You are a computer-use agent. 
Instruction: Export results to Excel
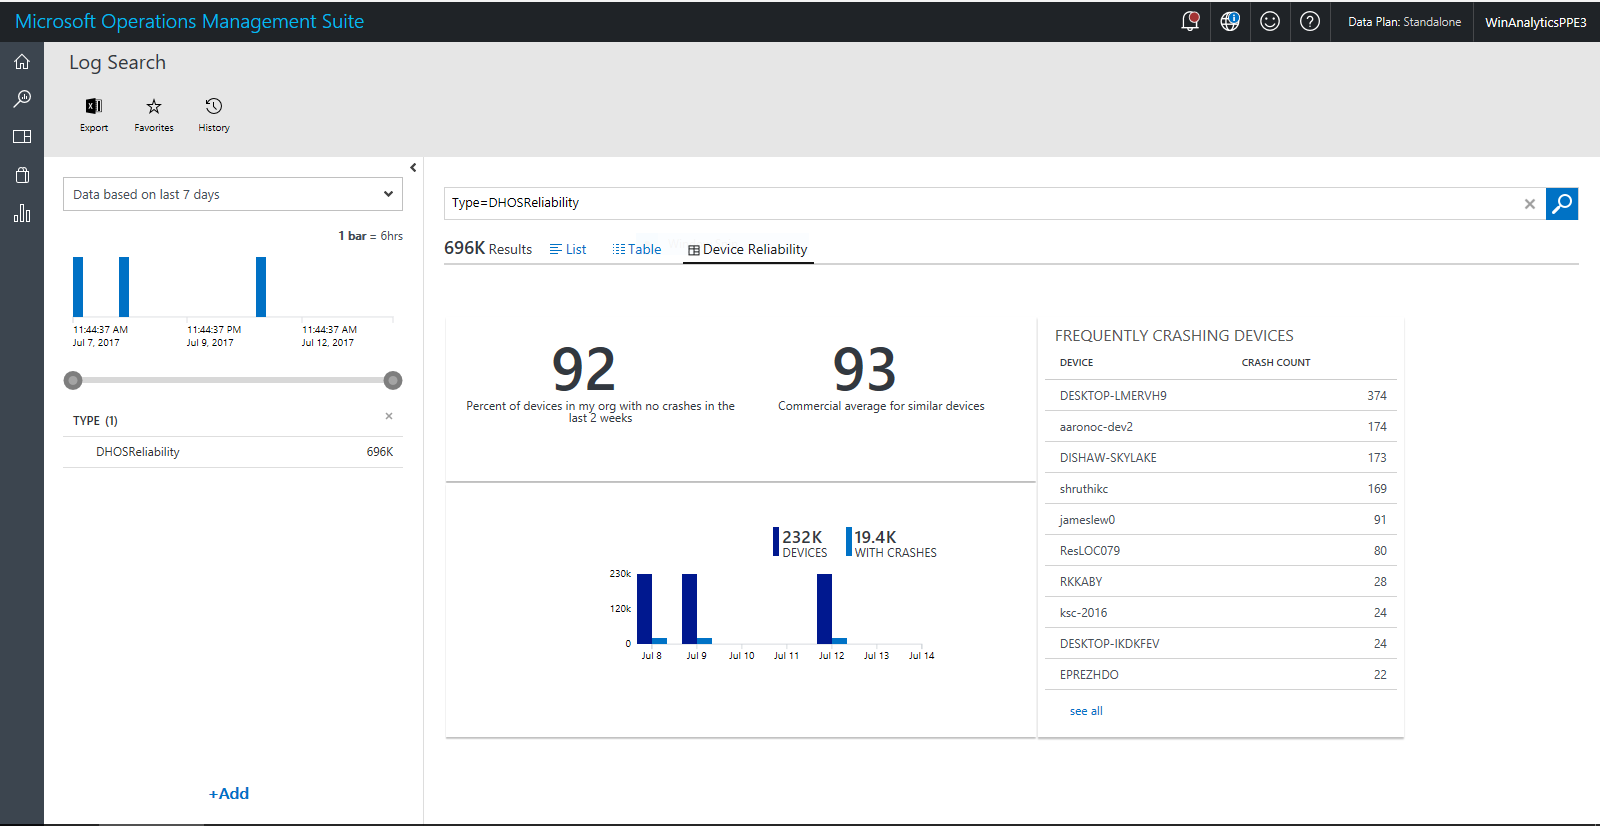coord(94,113)
